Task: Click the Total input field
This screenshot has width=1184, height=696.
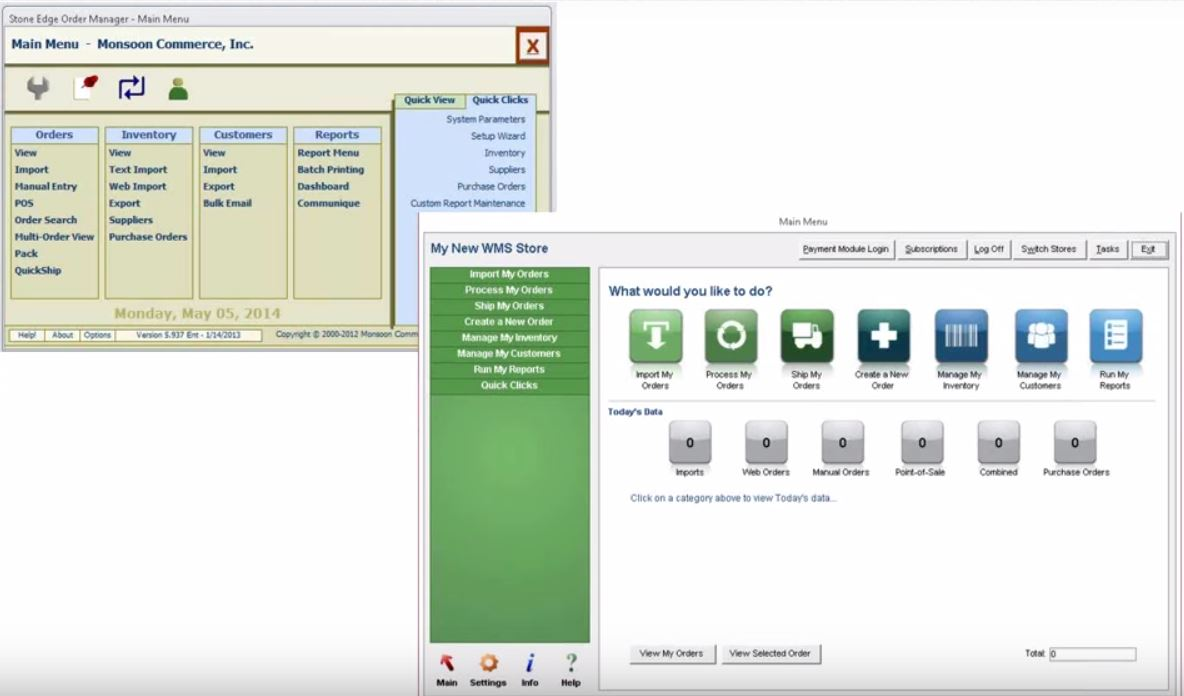Action: click(1092, 654)
